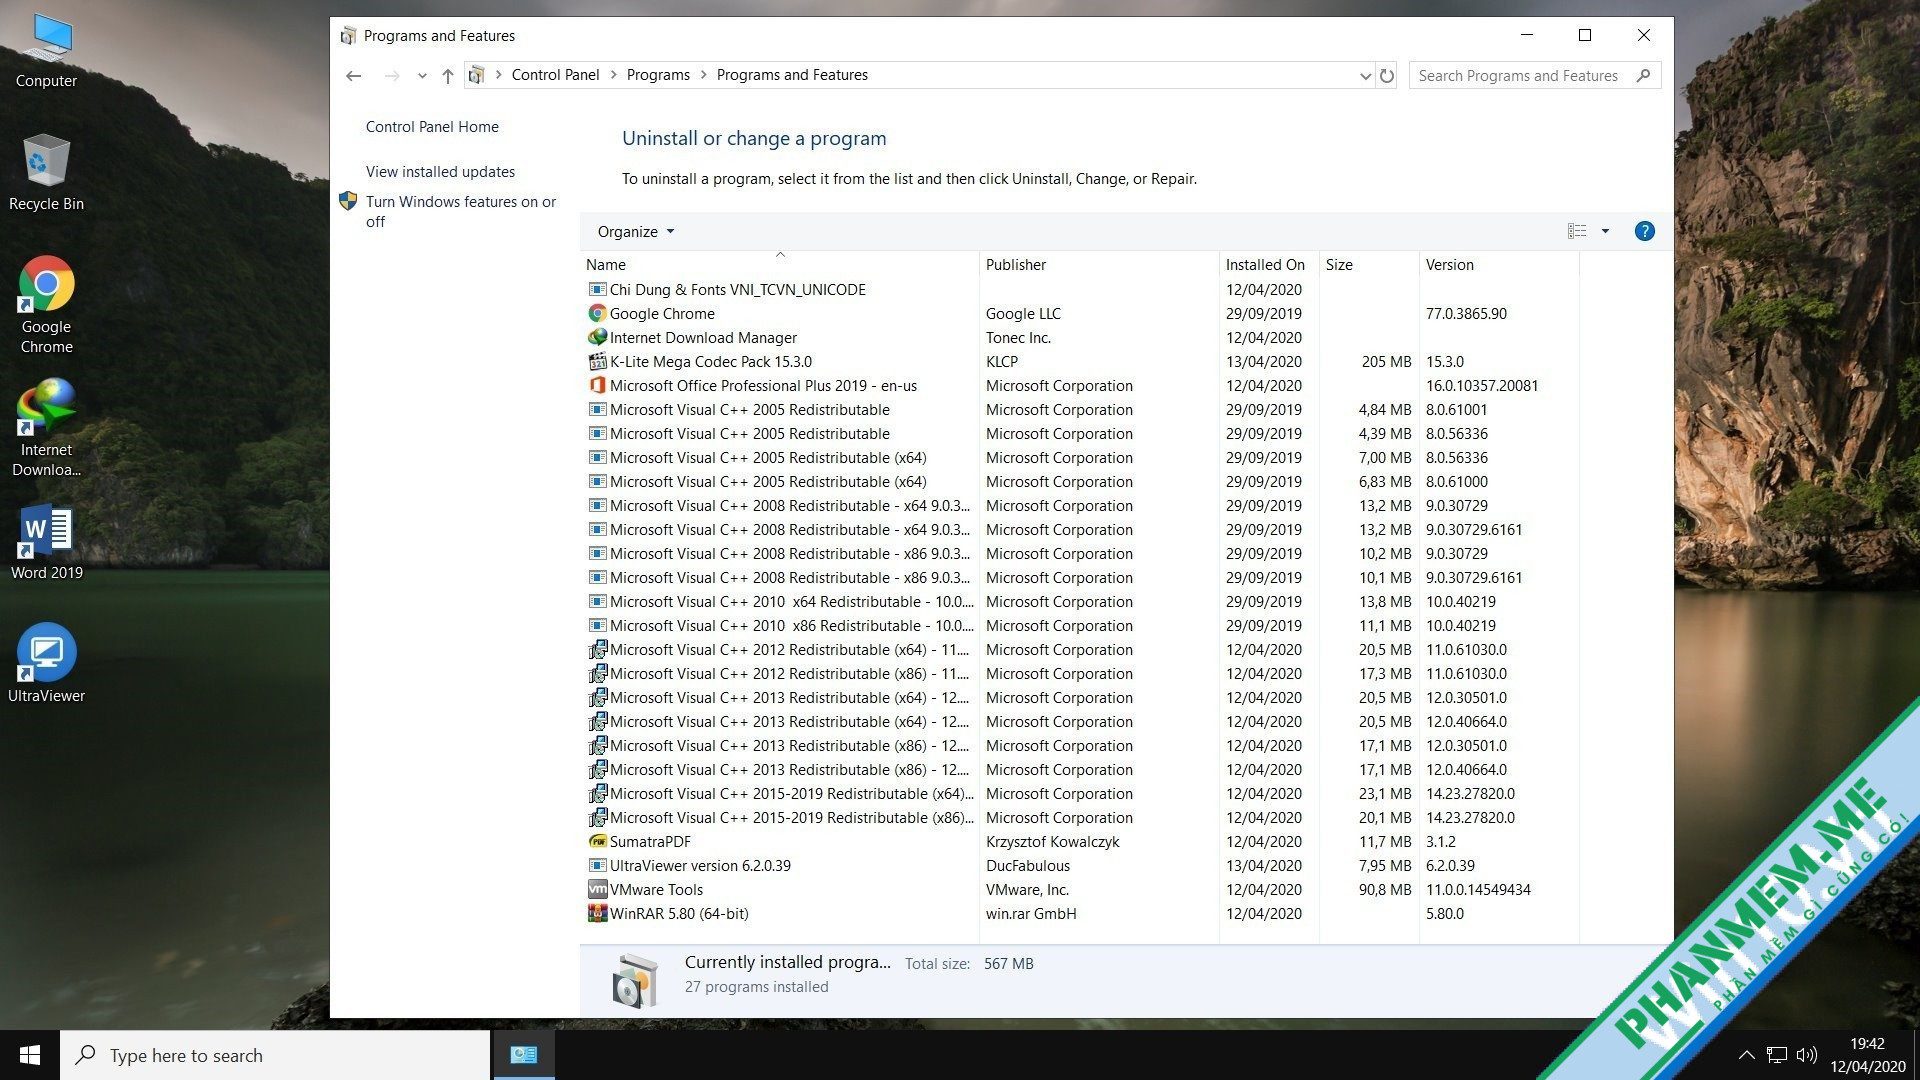1920x1080 pixels.
Task: Click the Control Panel taskbar icon
Action: [523, 1055]
